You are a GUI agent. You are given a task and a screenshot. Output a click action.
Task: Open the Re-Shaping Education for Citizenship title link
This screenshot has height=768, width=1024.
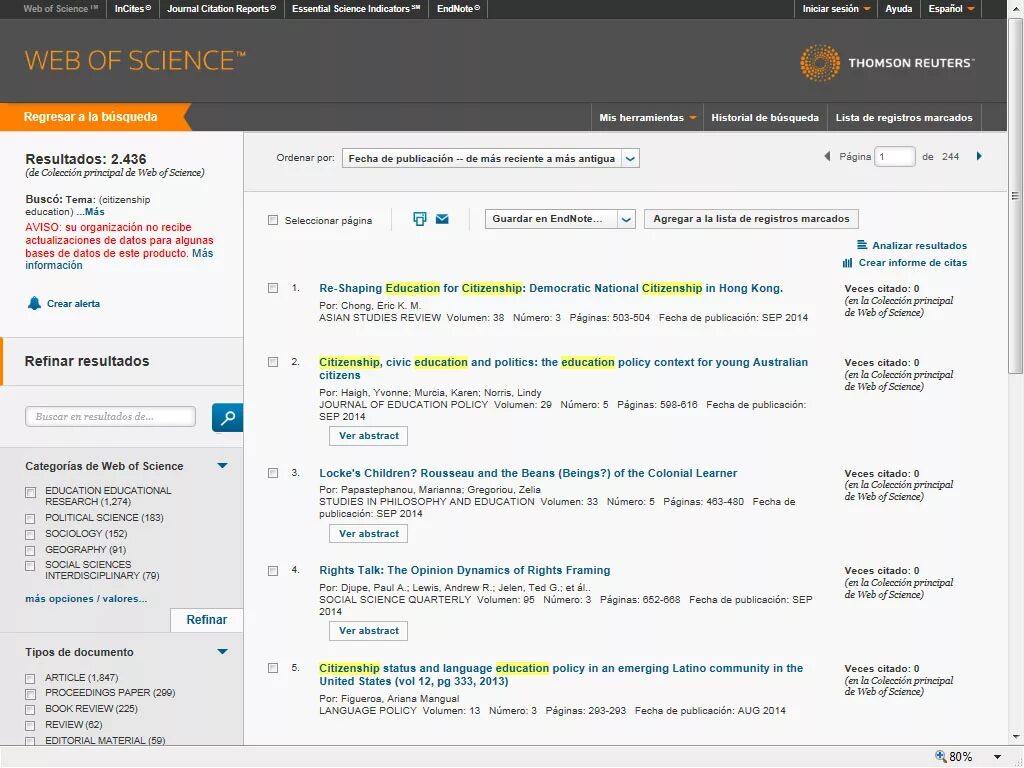[x=551, y=288]
